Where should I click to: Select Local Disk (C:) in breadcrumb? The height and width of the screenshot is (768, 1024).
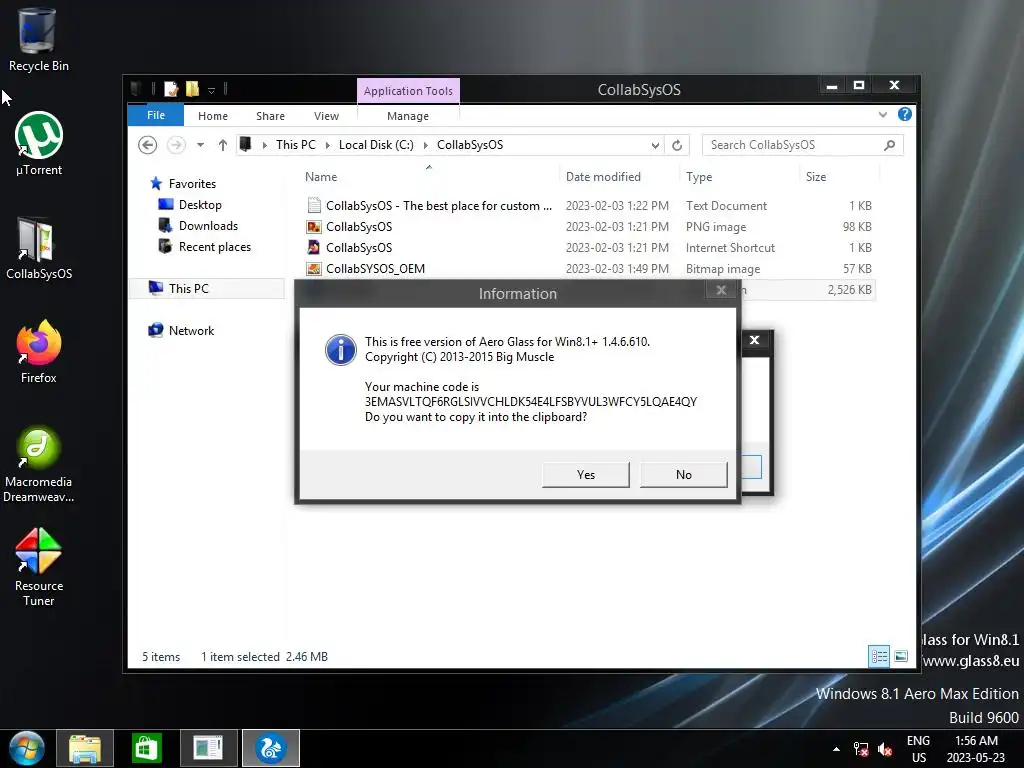coord(376,145)
